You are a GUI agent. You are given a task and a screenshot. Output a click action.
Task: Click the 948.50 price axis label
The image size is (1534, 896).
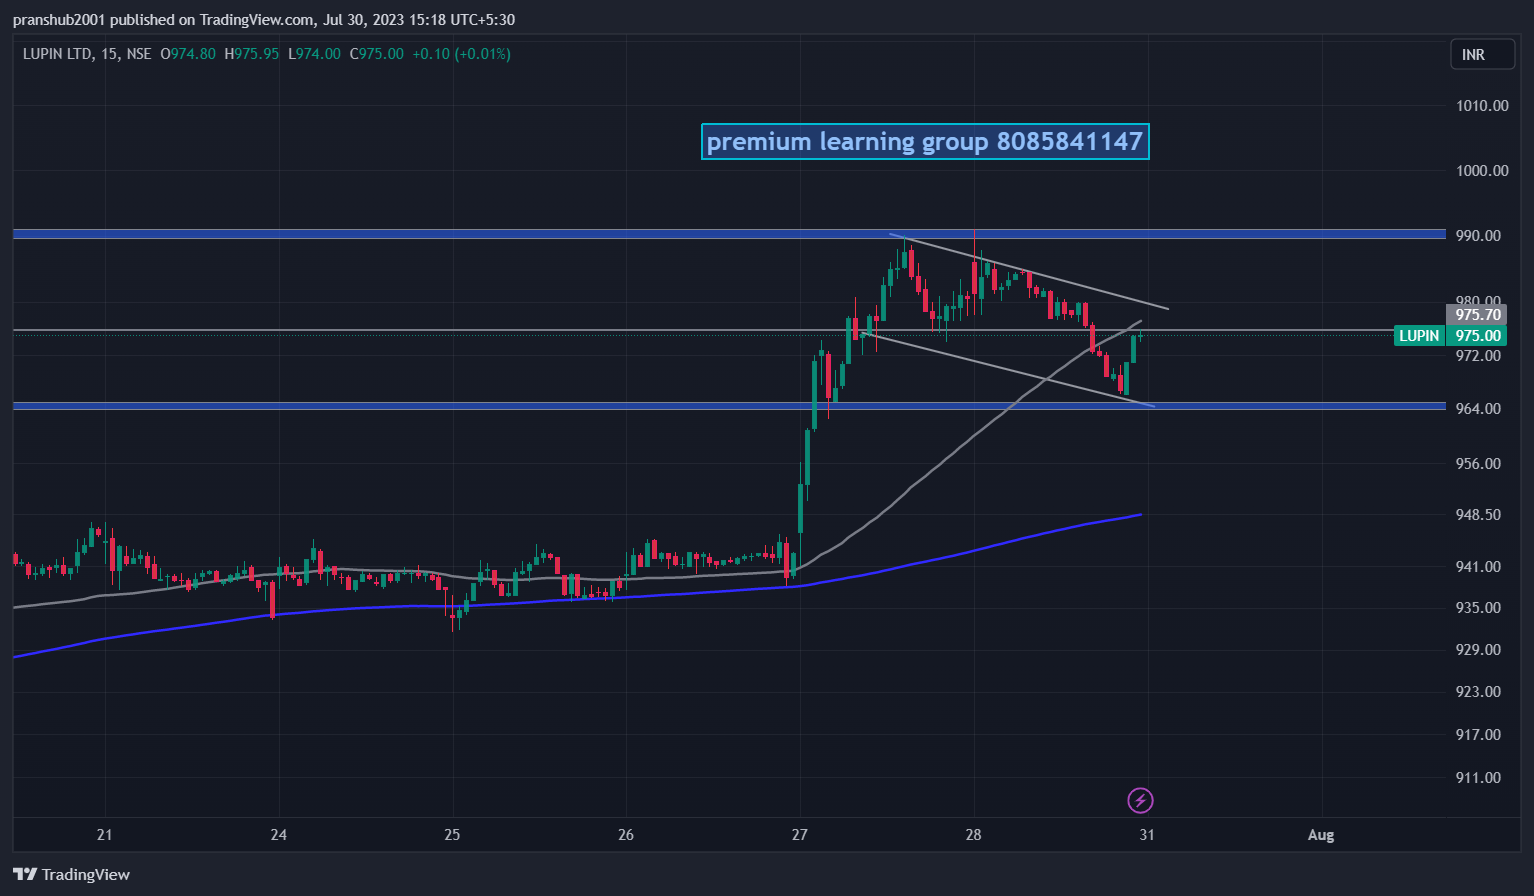(1478, 515)
